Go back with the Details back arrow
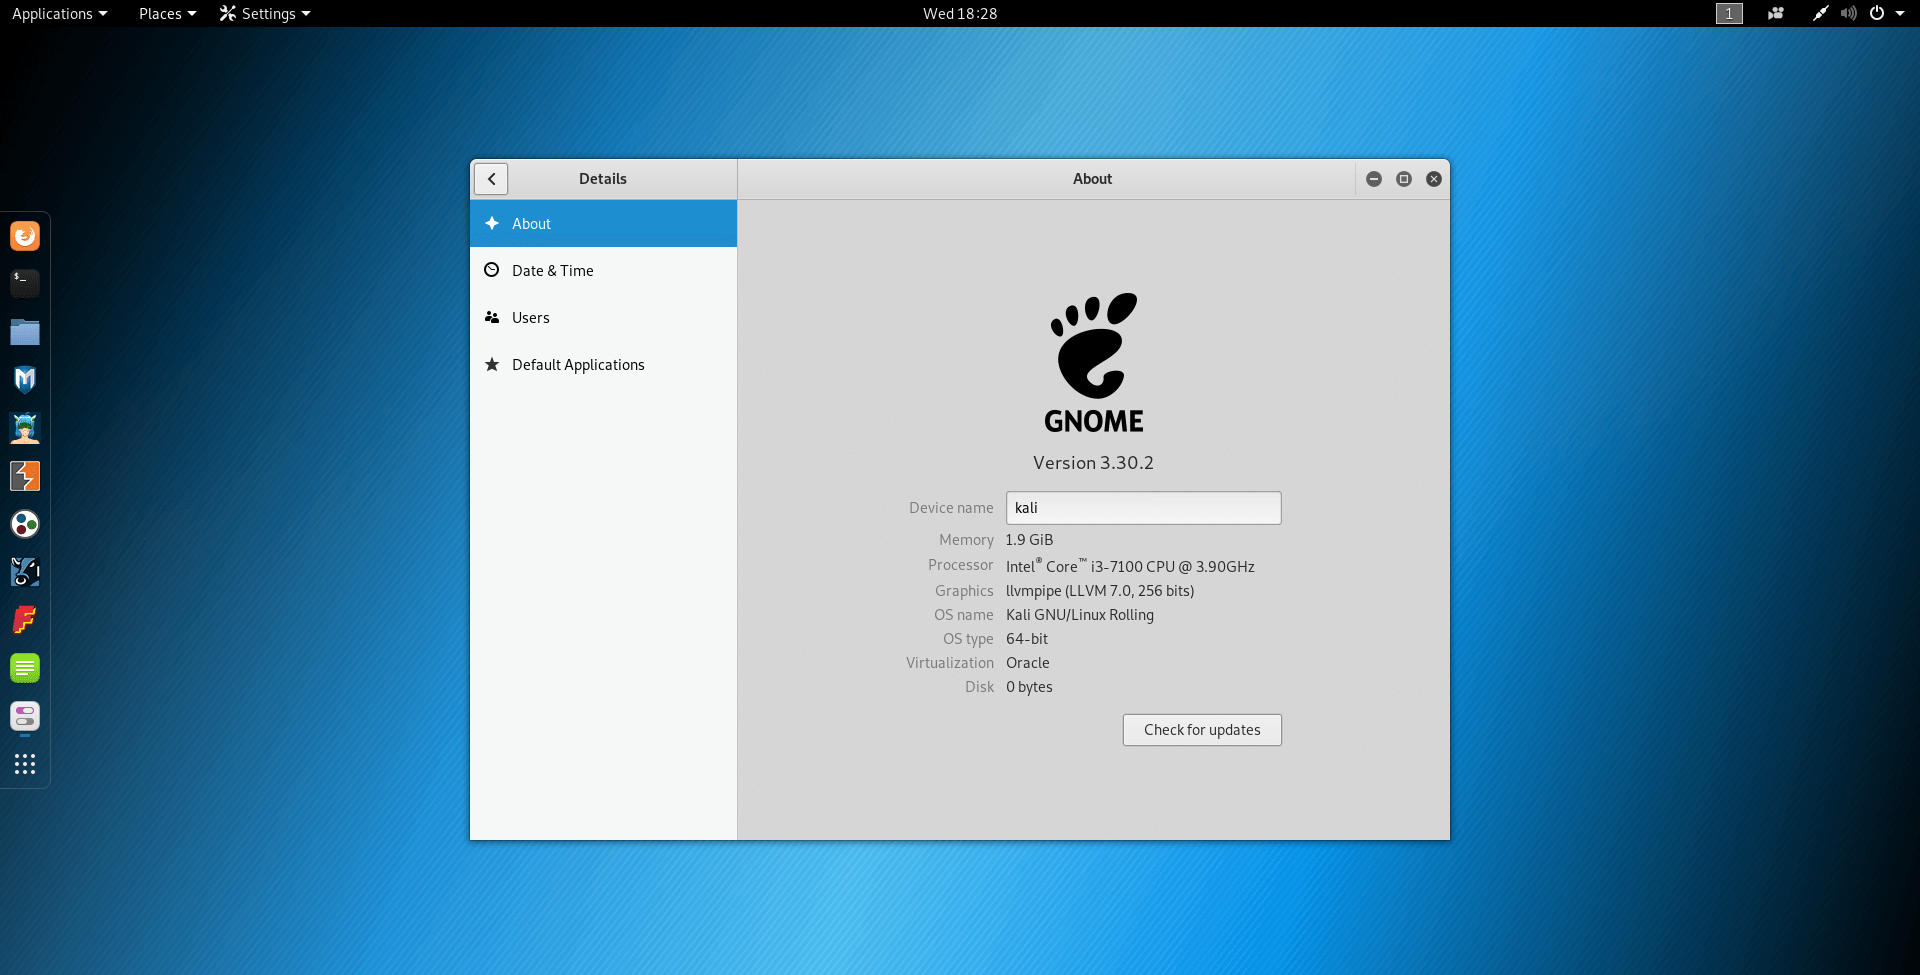This screenshot has height=975, width=1920. [x=491, y=179]
